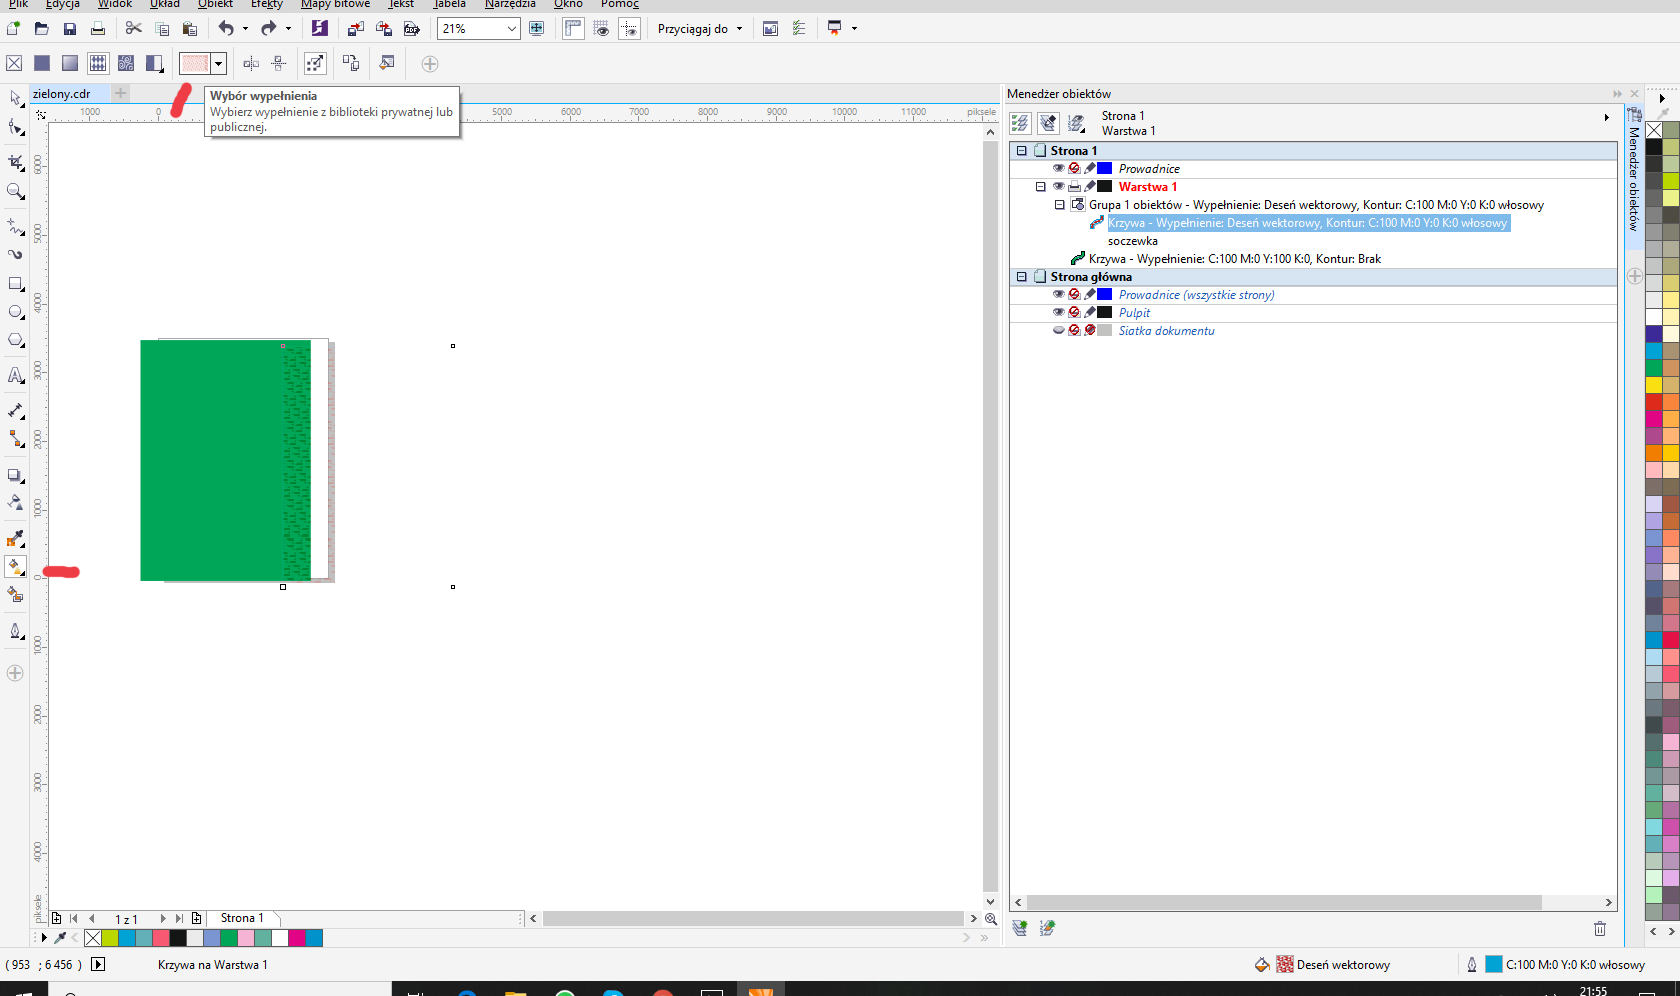Select the Crop tool
The image size is (1680, 996).
tap(15, 162)
